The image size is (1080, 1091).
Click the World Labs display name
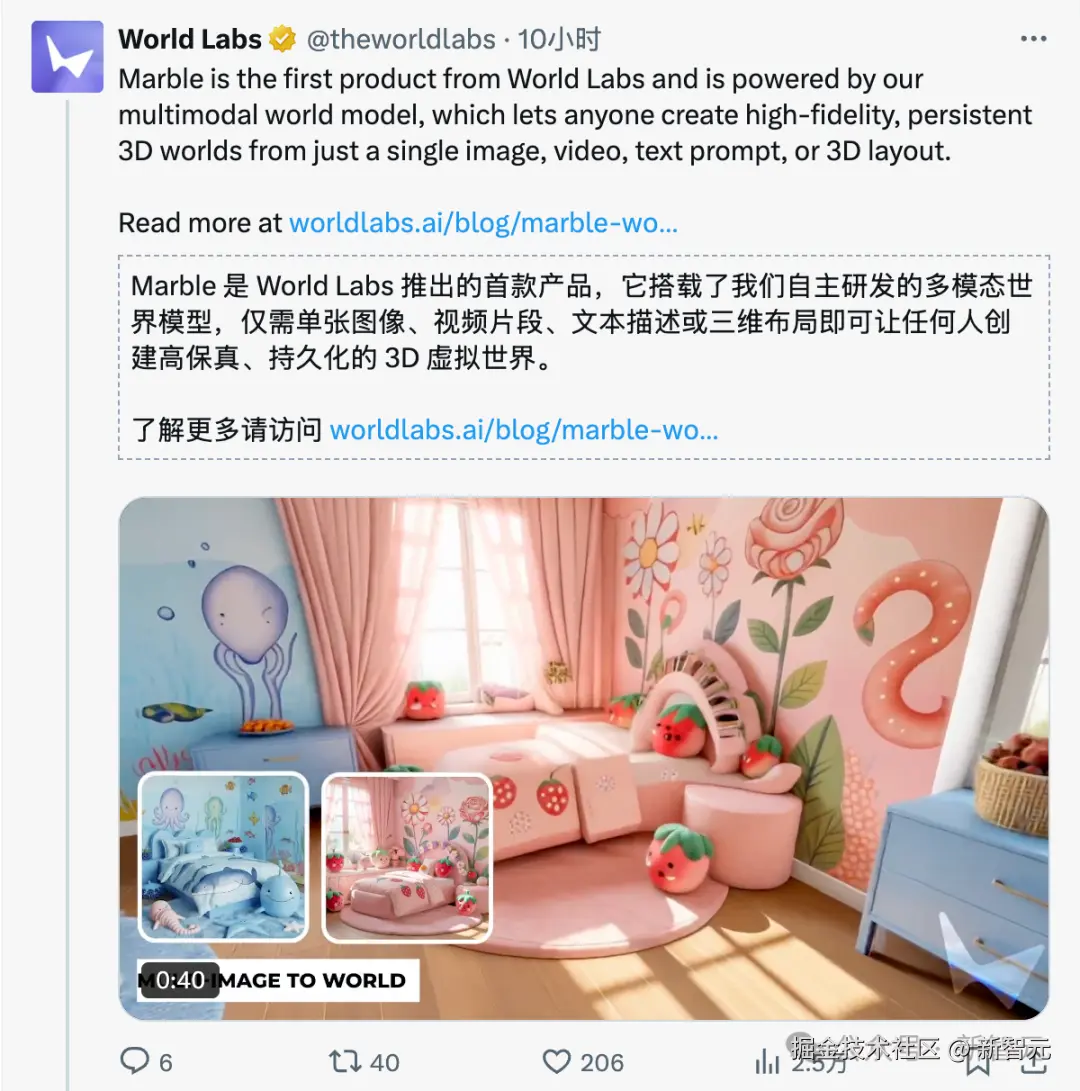click(x=190, y=39)
